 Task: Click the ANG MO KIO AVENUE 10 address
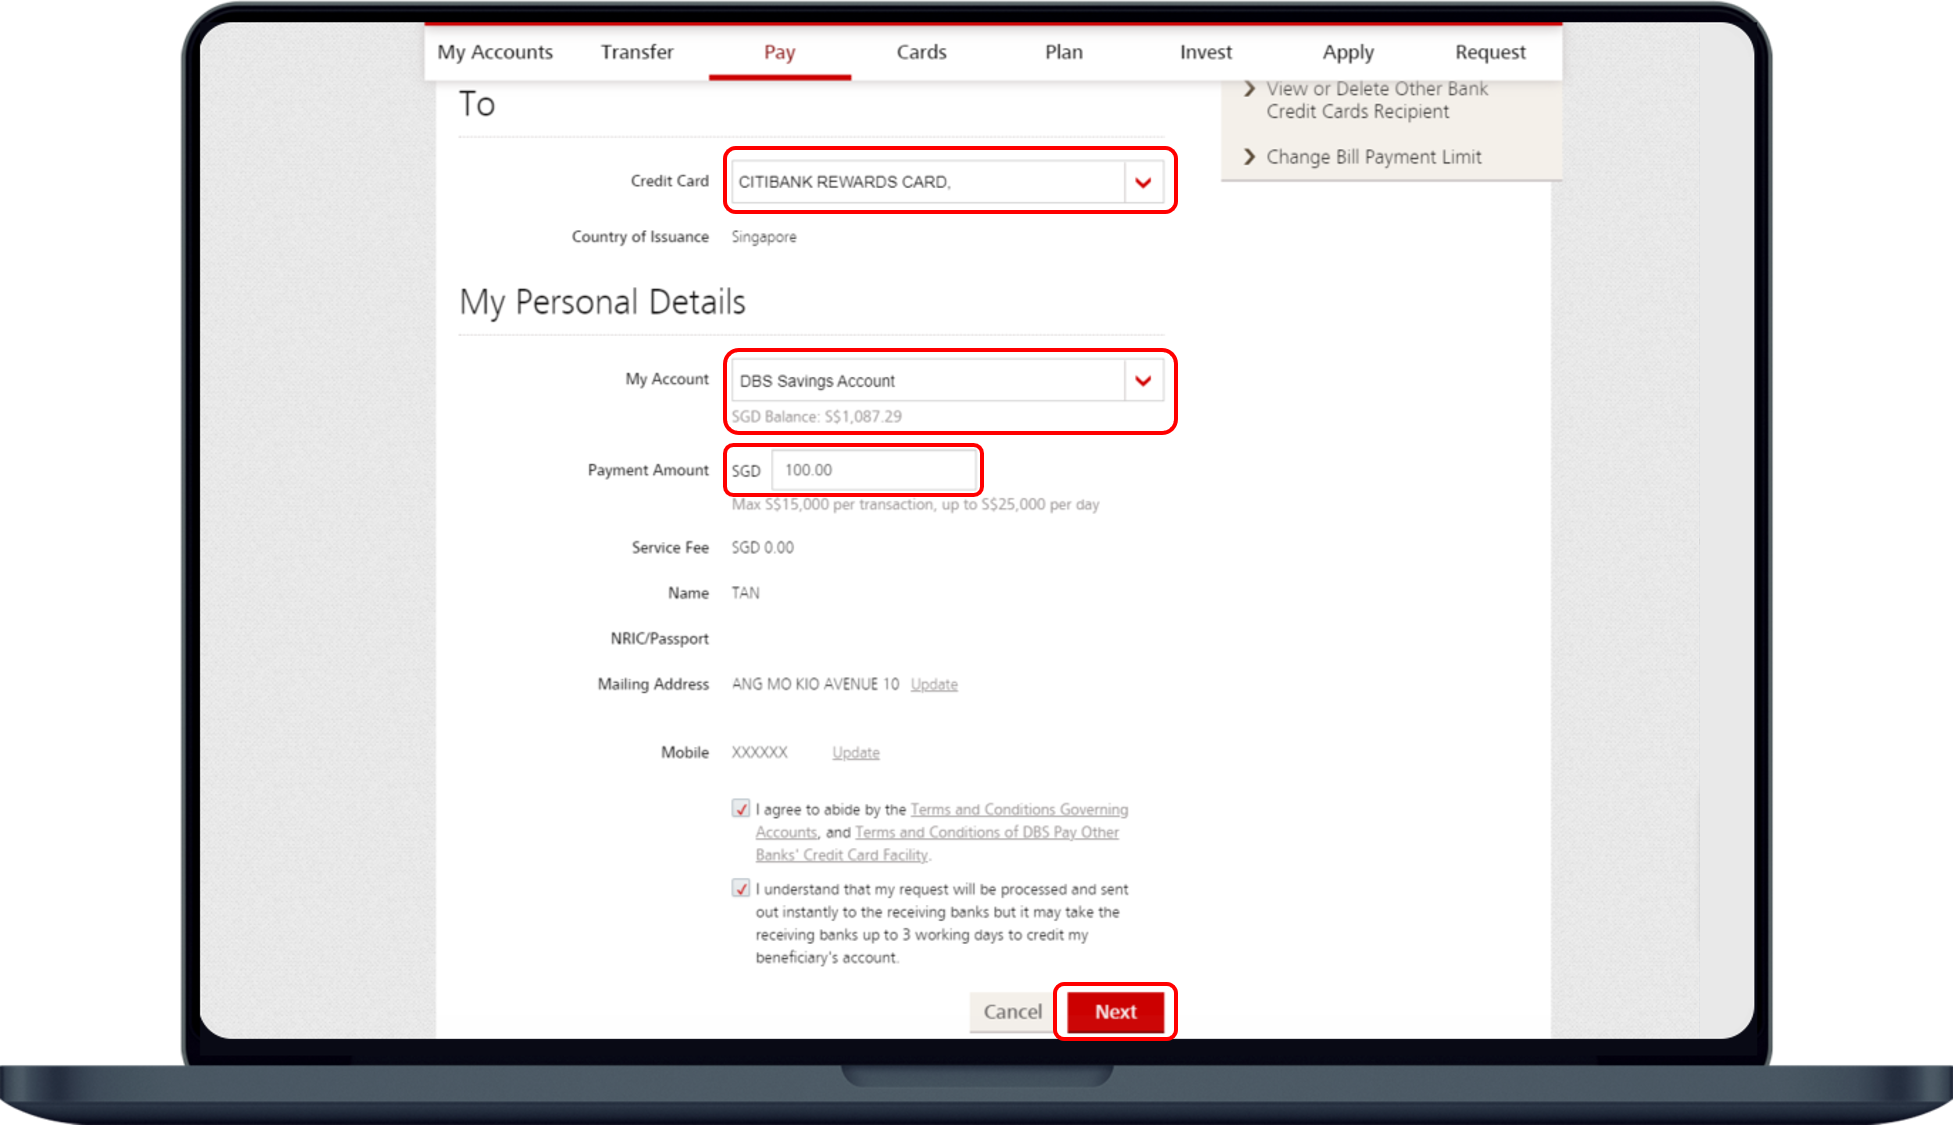pyautogui.click(x=815, y=684)
